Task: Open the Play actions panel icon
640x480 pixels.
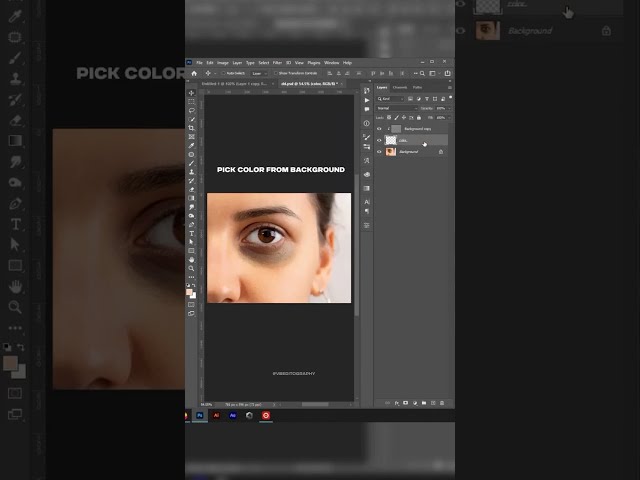Action: [x=367, y=100]
